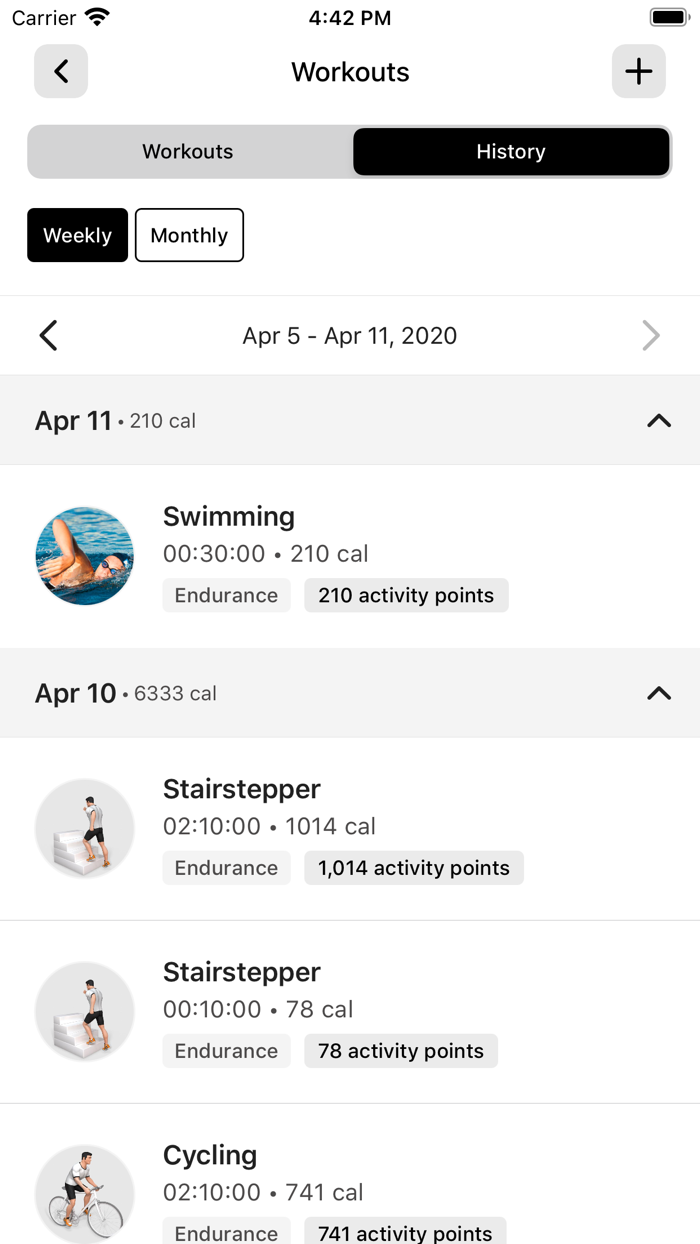
Task: Select the Monthly view toggle
Action: tap(189, 235)
